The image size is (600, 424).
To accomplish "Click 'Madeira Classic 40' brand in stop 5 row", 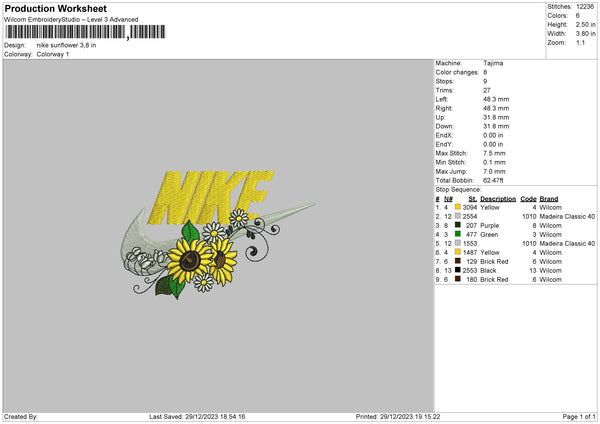I will click(567, 243).
